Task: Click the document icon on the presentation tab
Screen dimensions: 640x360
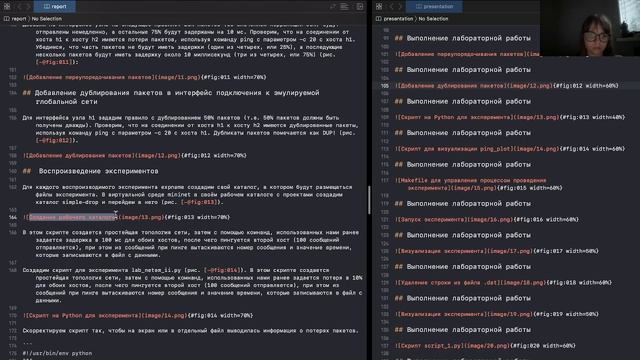Action: tap(419, 7)
